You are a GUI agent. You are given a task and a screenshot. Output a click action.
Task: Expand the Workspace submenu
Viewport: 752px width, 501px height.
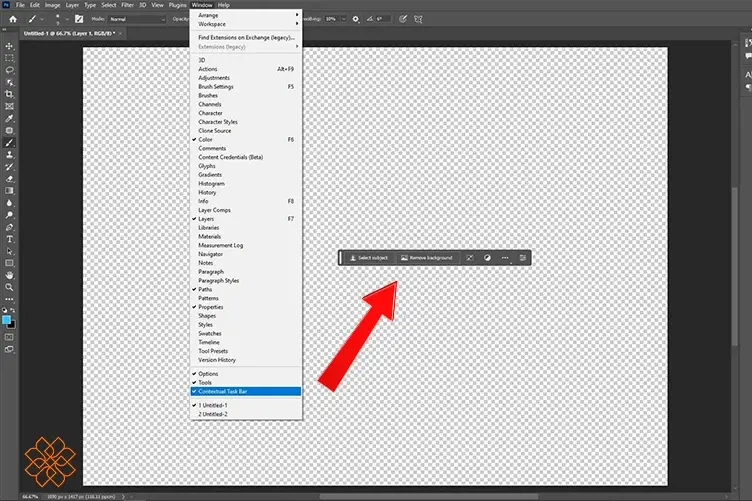[246, 24]
